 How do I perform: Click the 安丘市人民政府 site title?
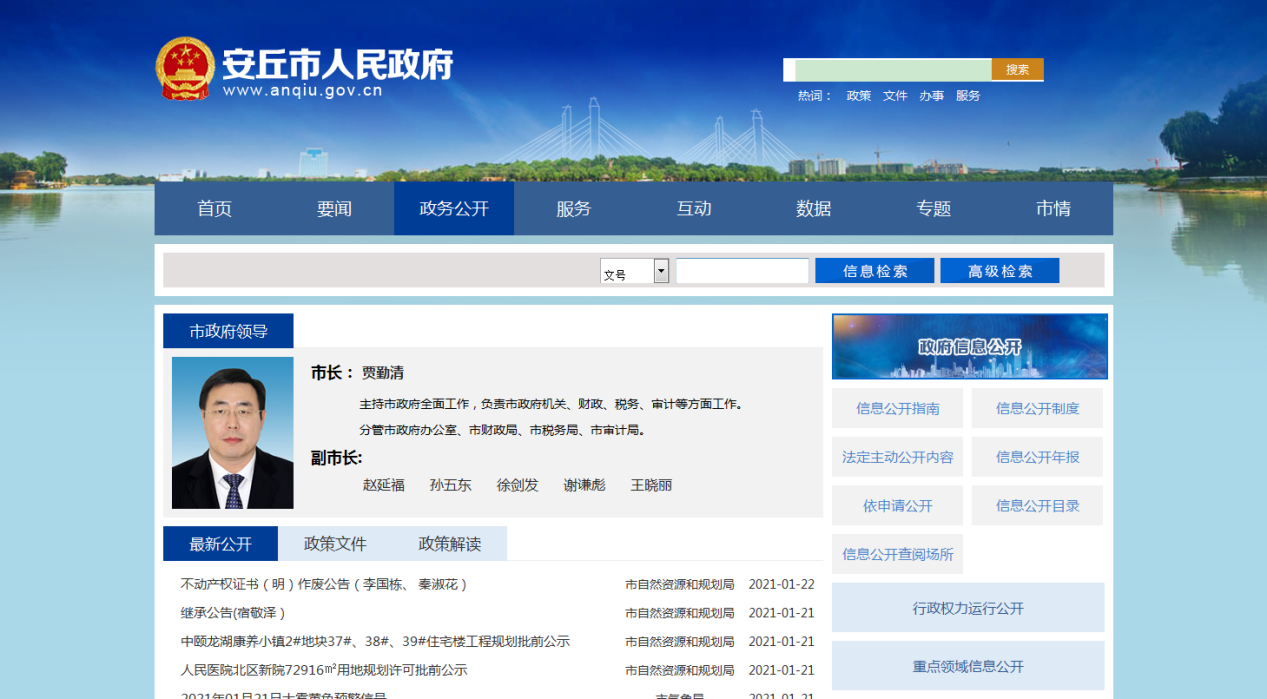pos(337,64)
